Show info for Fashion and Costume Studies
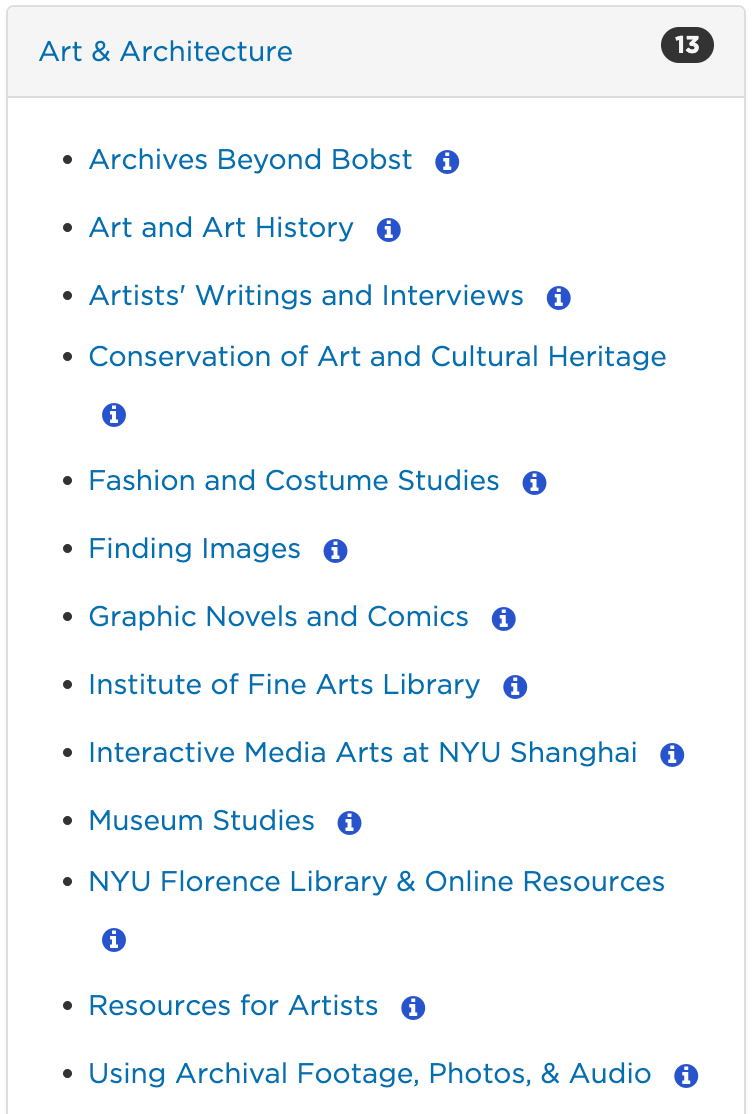This screenshot has height=1114, width=752. point(534,483)
